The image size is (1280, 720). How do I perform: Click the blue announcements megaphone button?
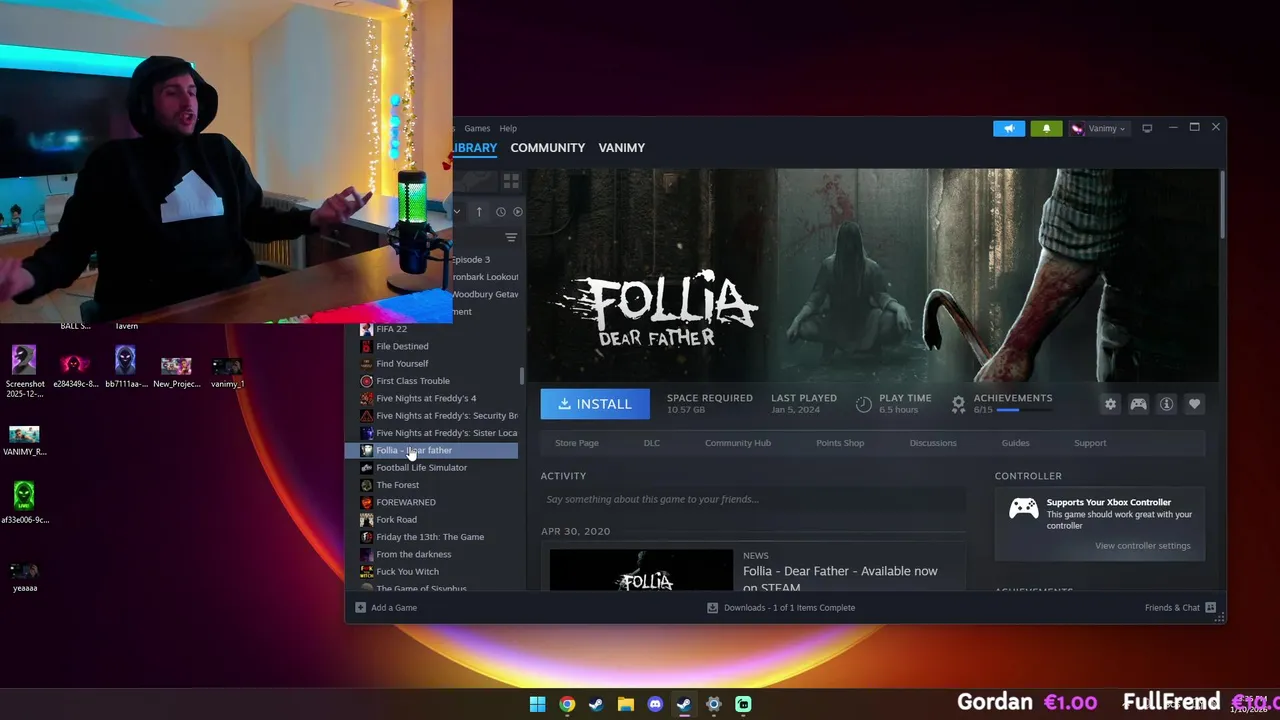[1009, 128]
